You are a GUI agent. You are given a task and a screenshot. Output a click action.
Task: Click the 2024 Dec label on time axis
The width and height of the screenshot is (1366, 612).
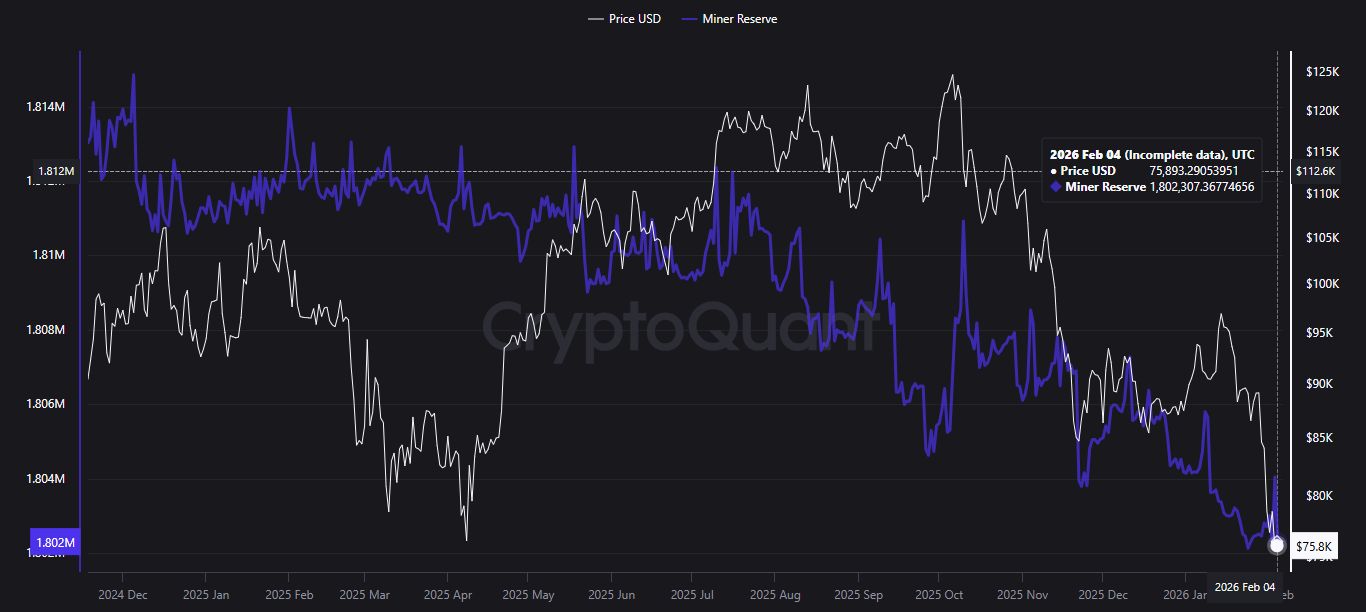(123, 594)
